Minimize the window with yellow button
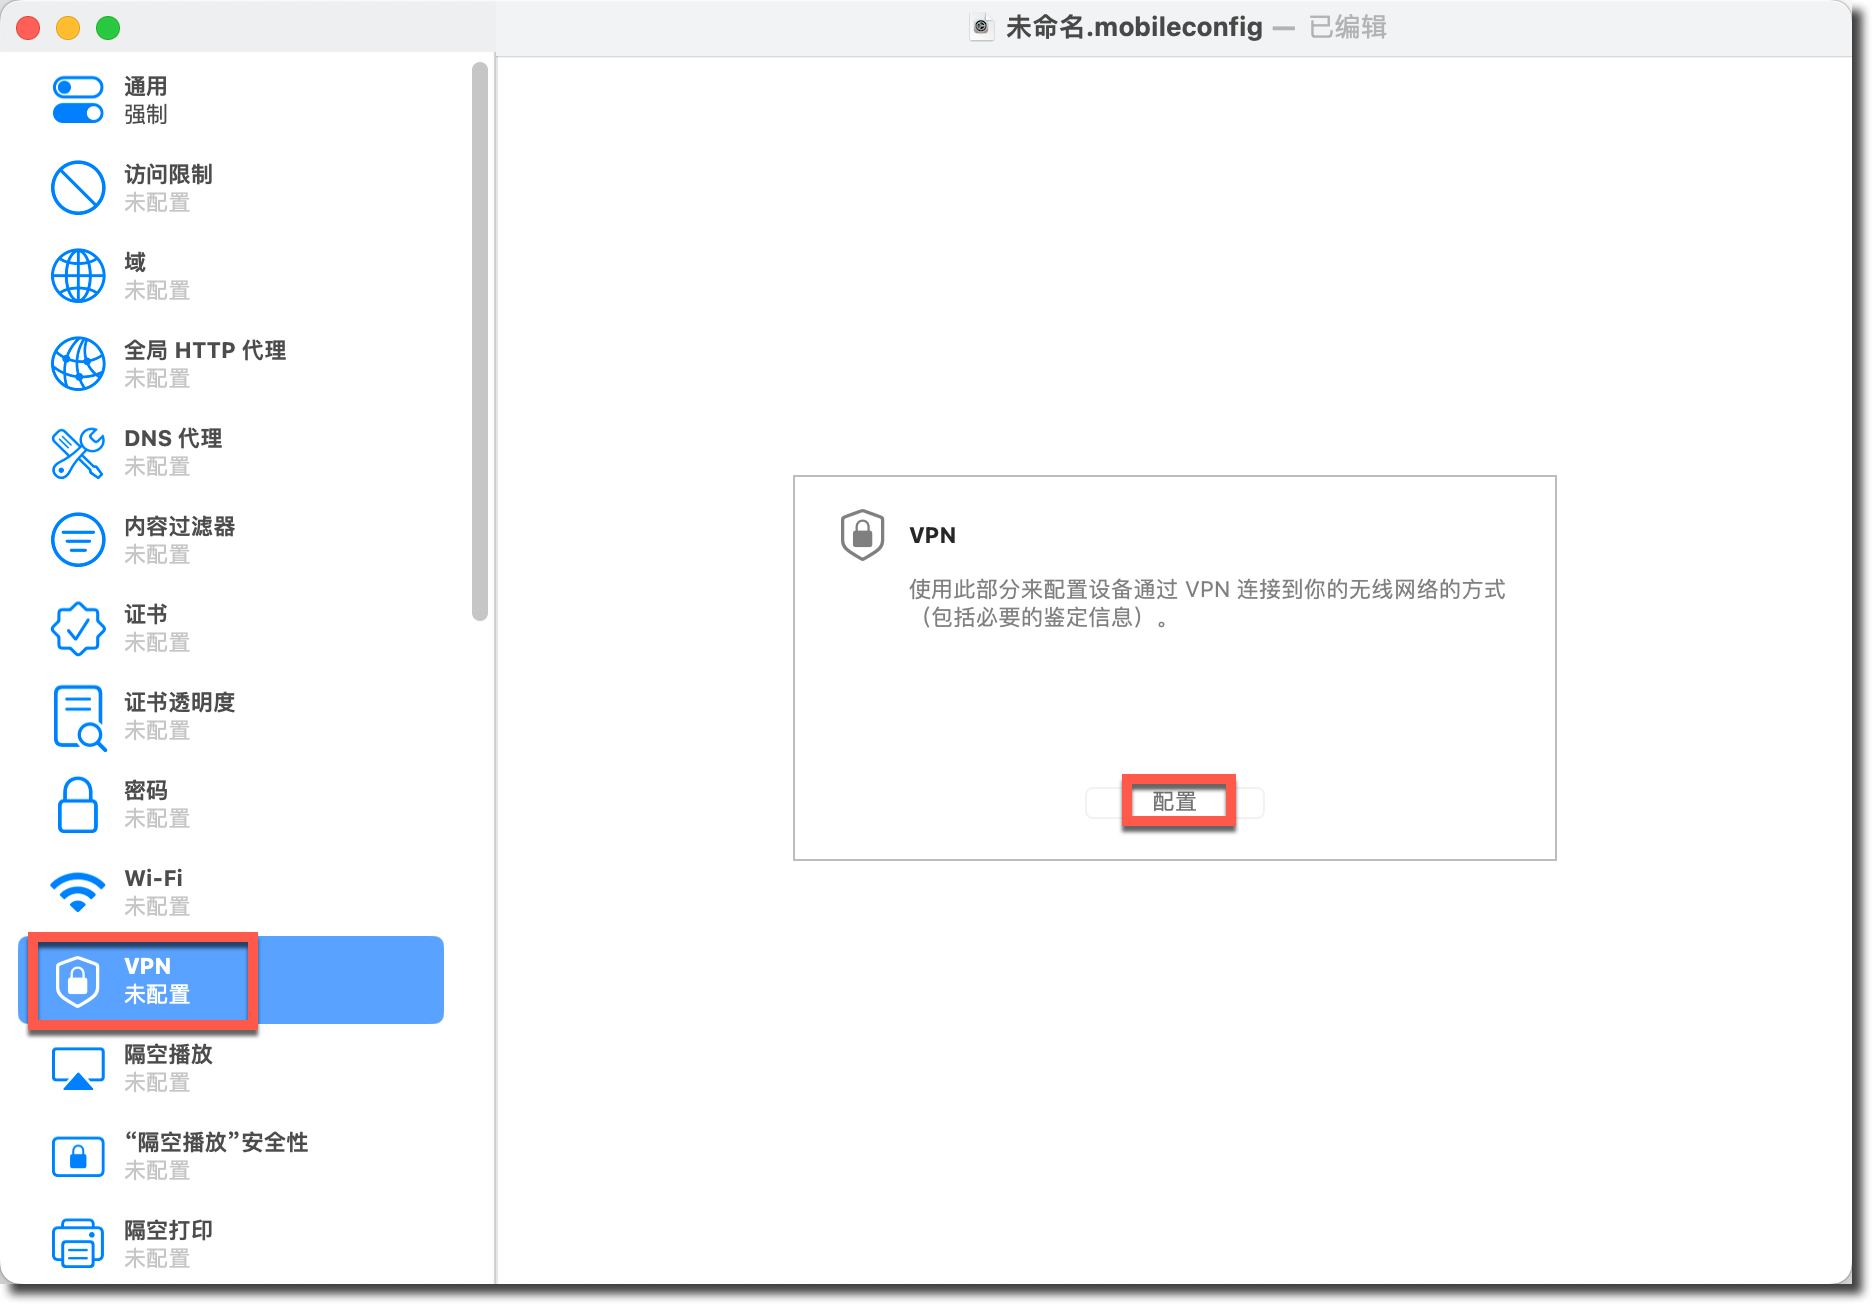The width and height of the screenshot is (1872, 1304). [68, 28]
